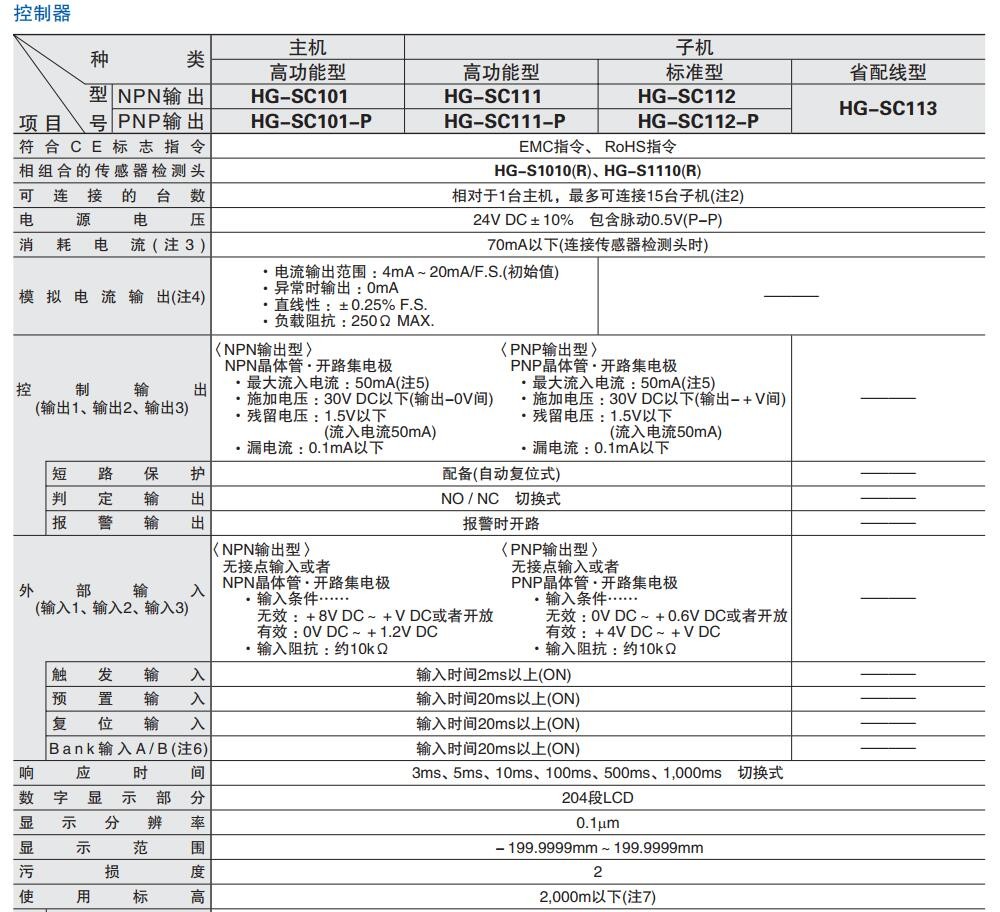The height and width of the screenshot is (912, 1000).
Task: Click the 204段LCD display value
Action: click(x=597, y=798)
